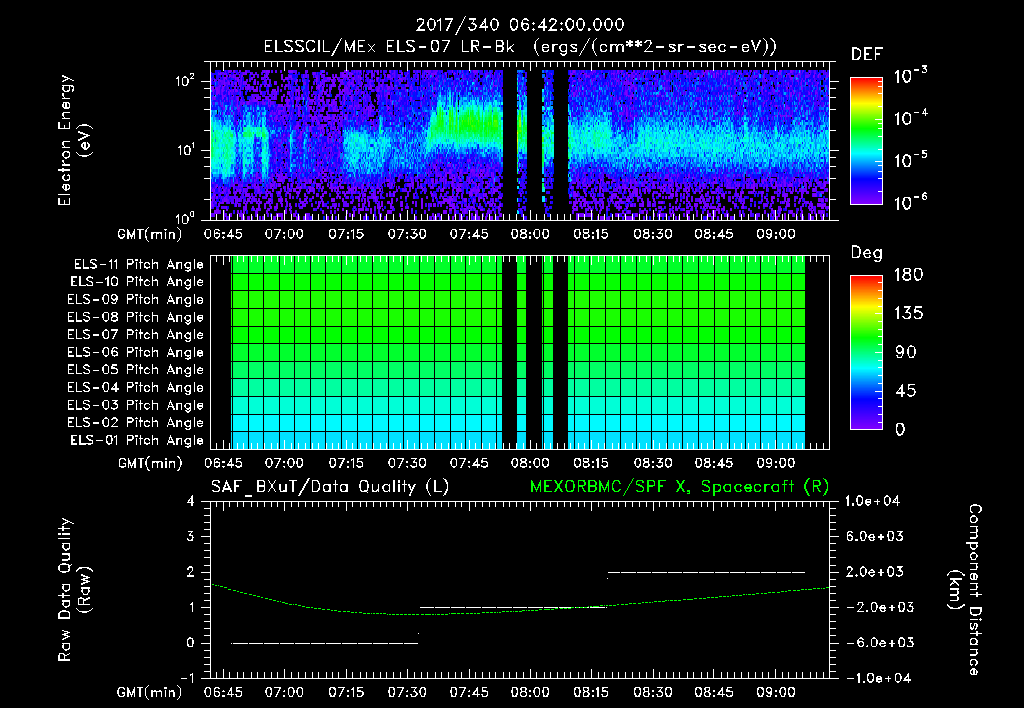Click the quality level 0 white line segment
Screen dimensions: 1024x708
pyautogui.click(x=325, y=643)
